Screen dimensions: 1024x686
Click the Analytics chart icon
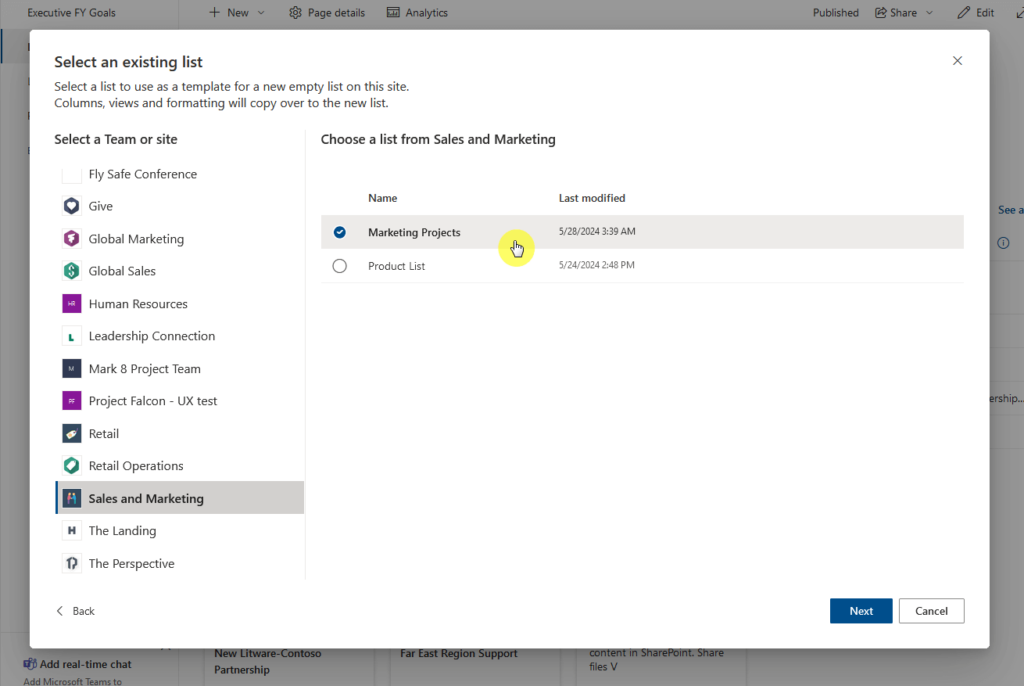[x=393, y=12]
